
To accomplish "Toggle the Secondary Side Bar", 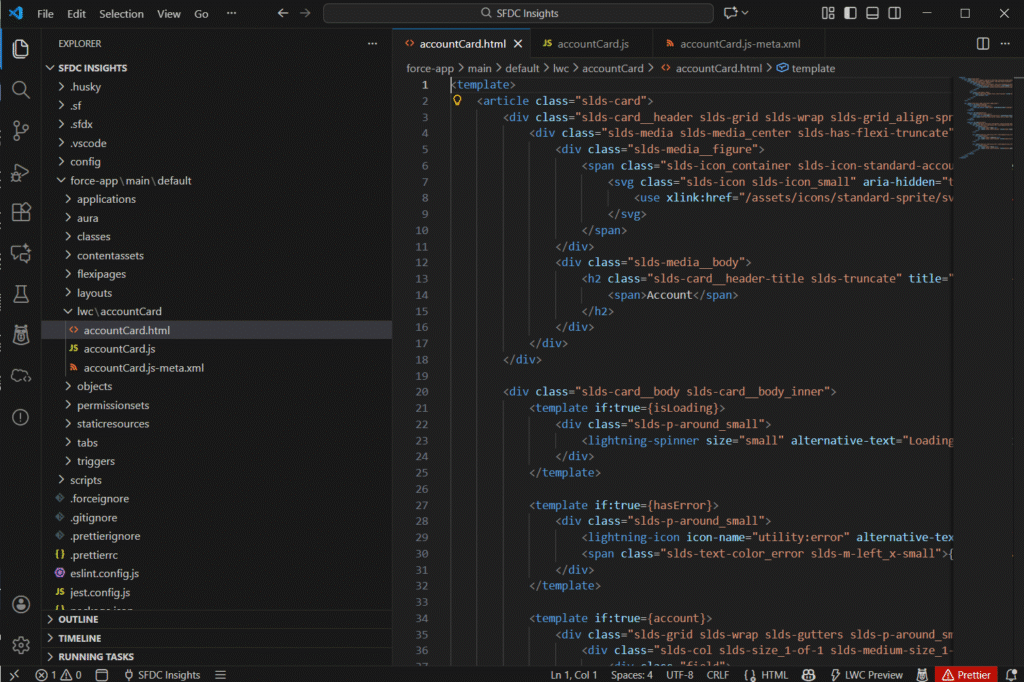I will tap(893, 14).
